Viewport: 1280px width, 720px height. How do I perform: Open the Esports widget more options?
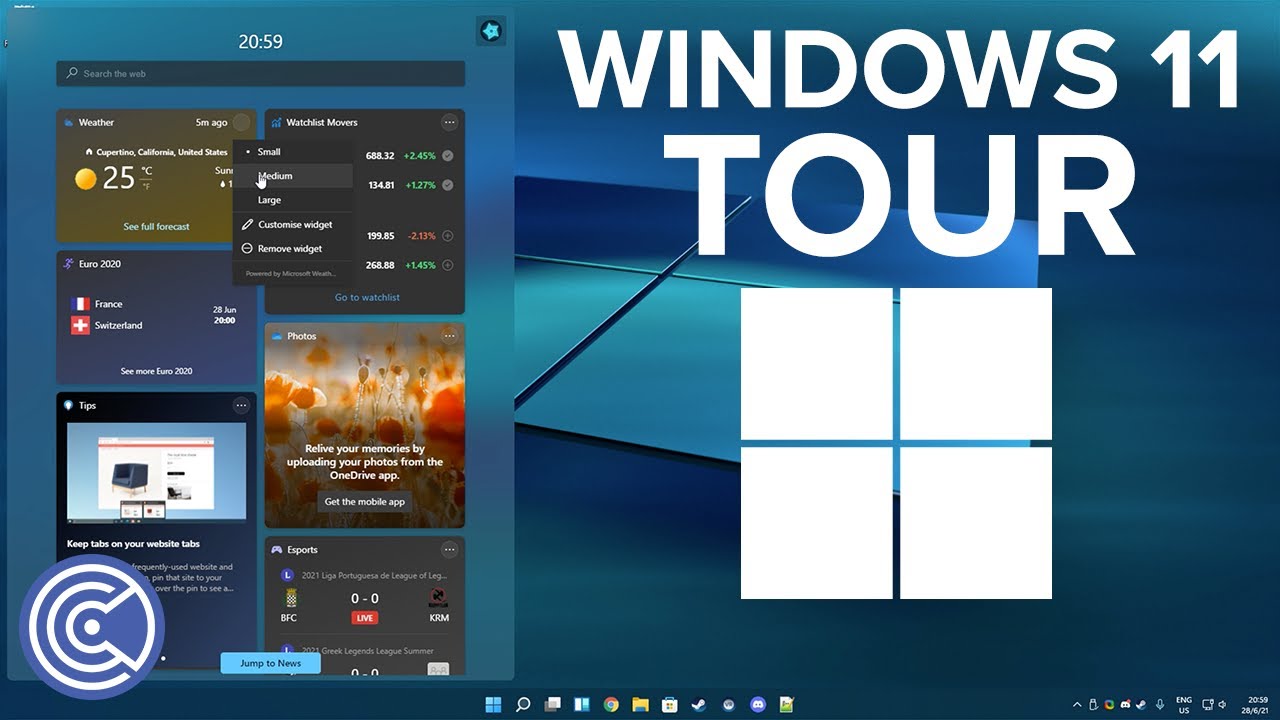449,549
